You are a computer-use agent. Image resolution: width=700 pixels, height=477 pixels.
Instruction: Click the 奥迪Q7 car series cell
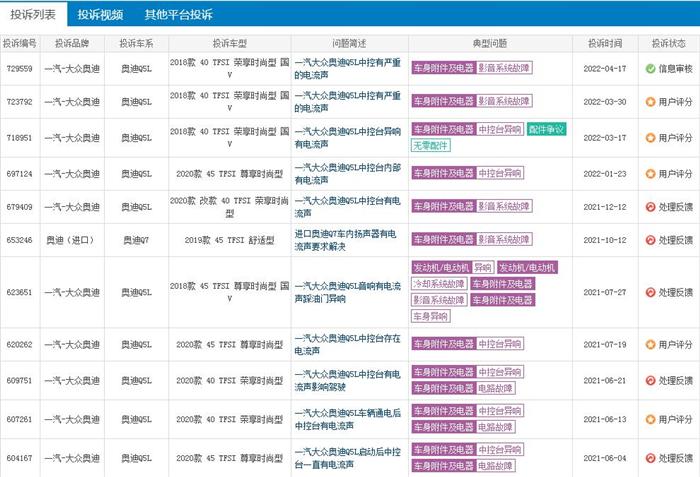point(136,240)
